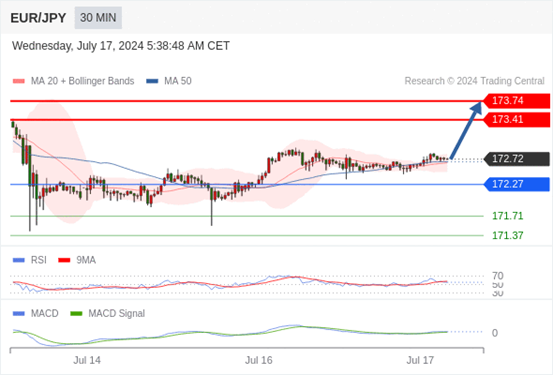Click the MA 20 + Bollinger Bands legend label
The height and width of the screenshot is (375, 553).
click(83, 81)
